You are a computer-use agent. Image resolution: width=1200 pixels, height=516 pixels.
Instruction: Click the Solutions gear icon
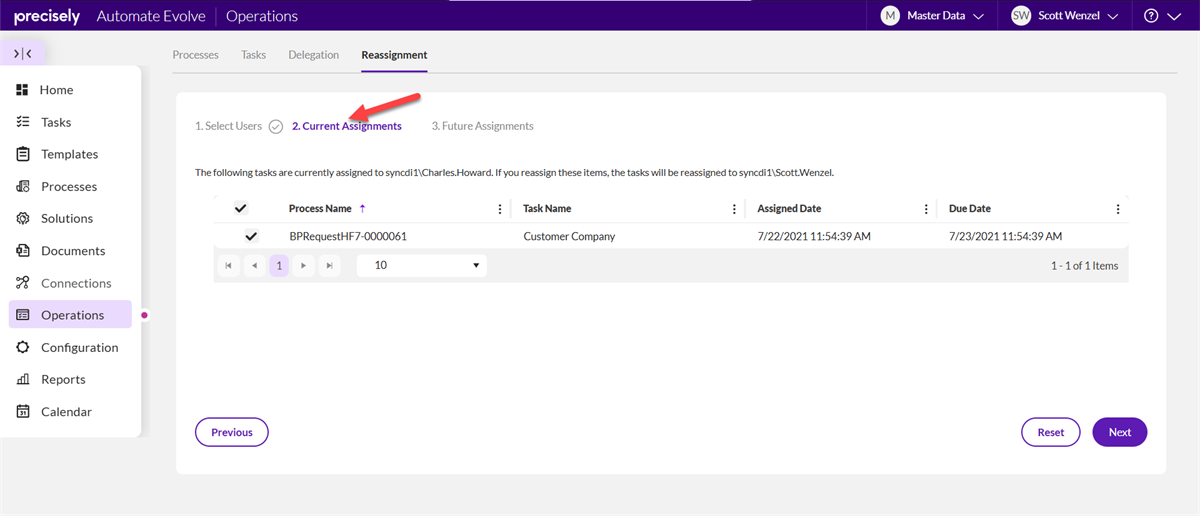[22, 218]
